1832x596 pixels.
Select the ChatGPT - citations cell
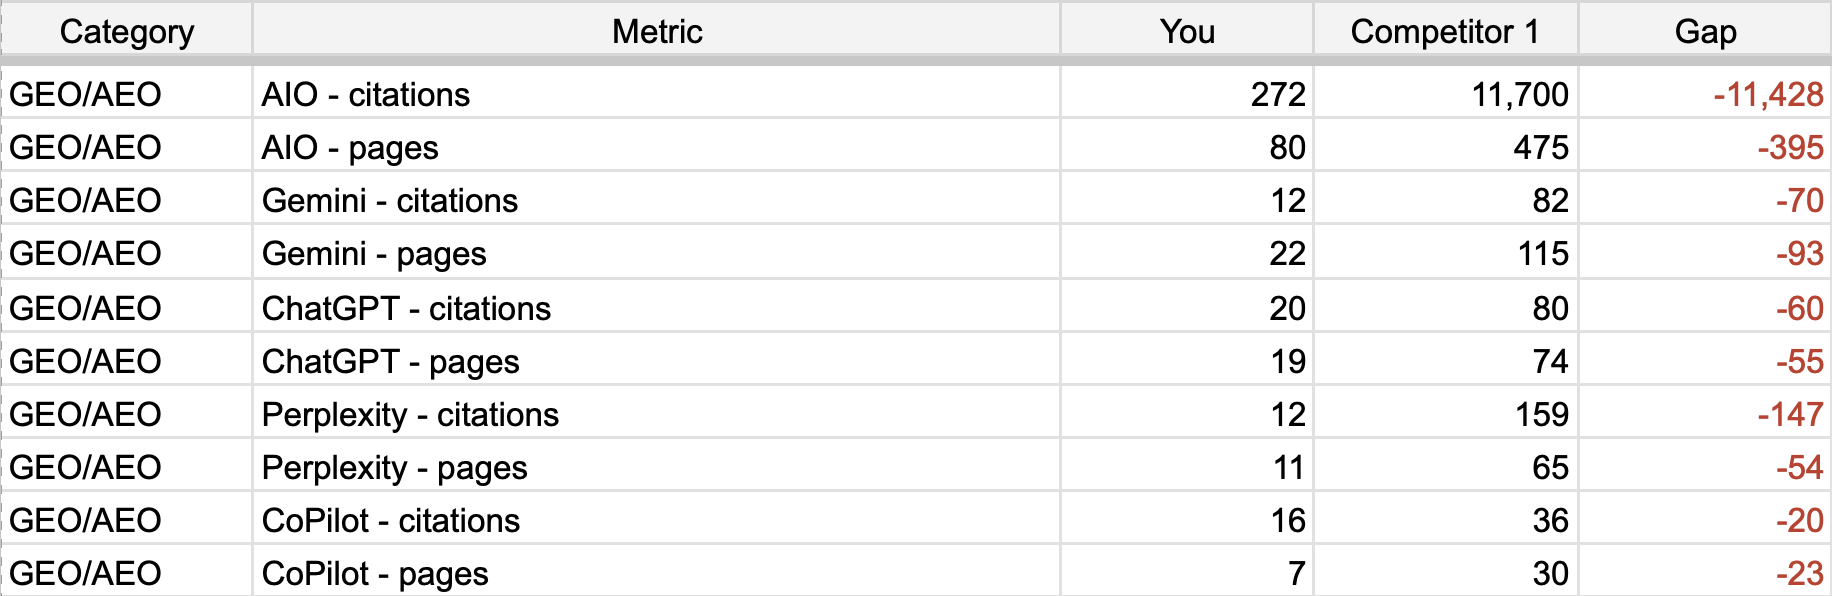[406, 309]
